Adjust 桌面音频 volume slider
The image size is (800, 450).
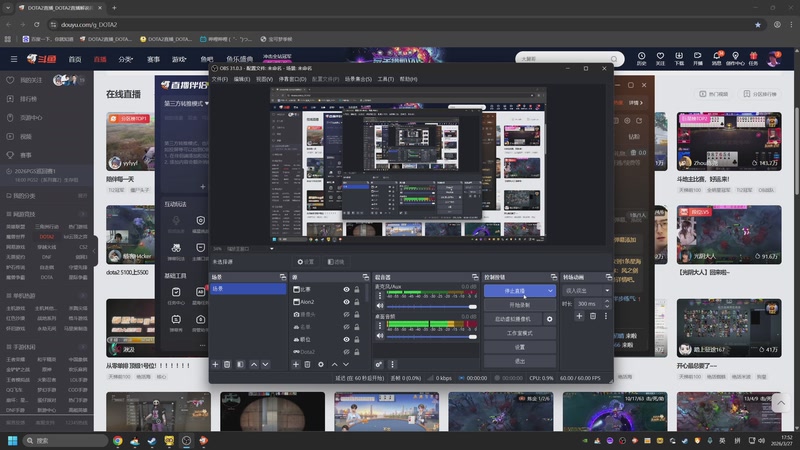[432, 337]
